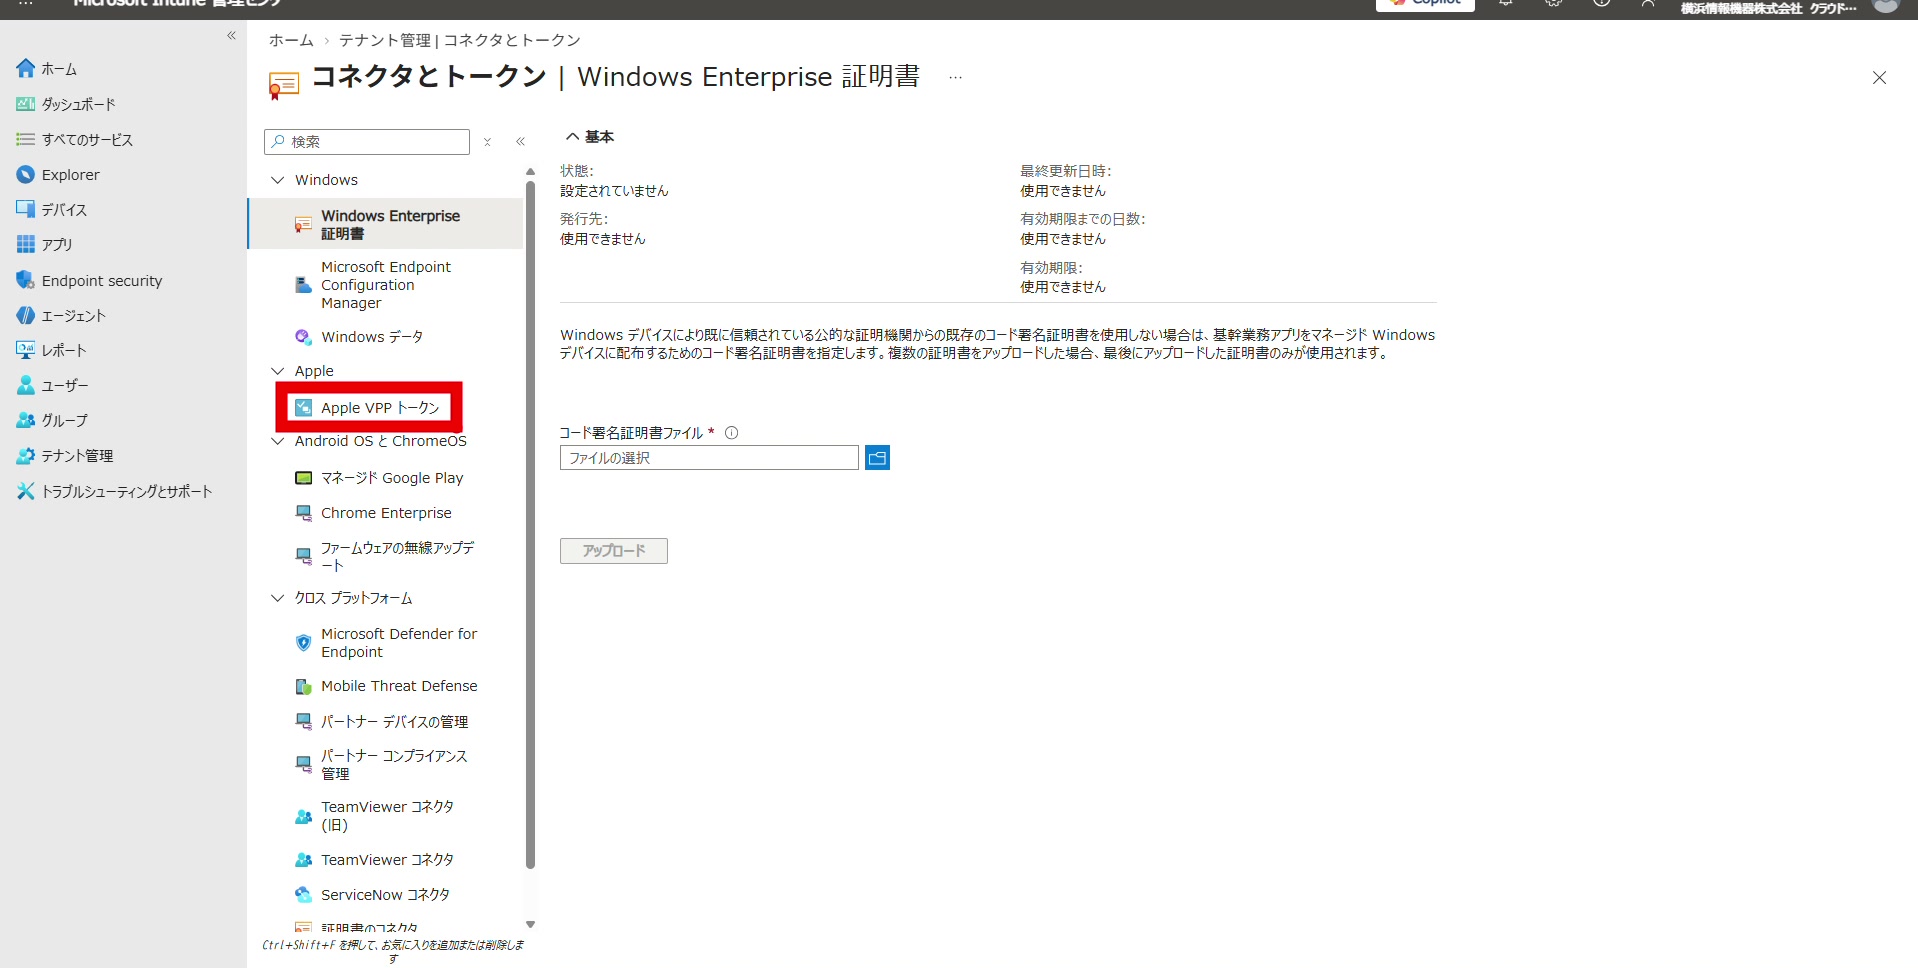Collapse the left navigation with the double chevron
Viewport: 1918px width, 968px height.
[231, 35]
